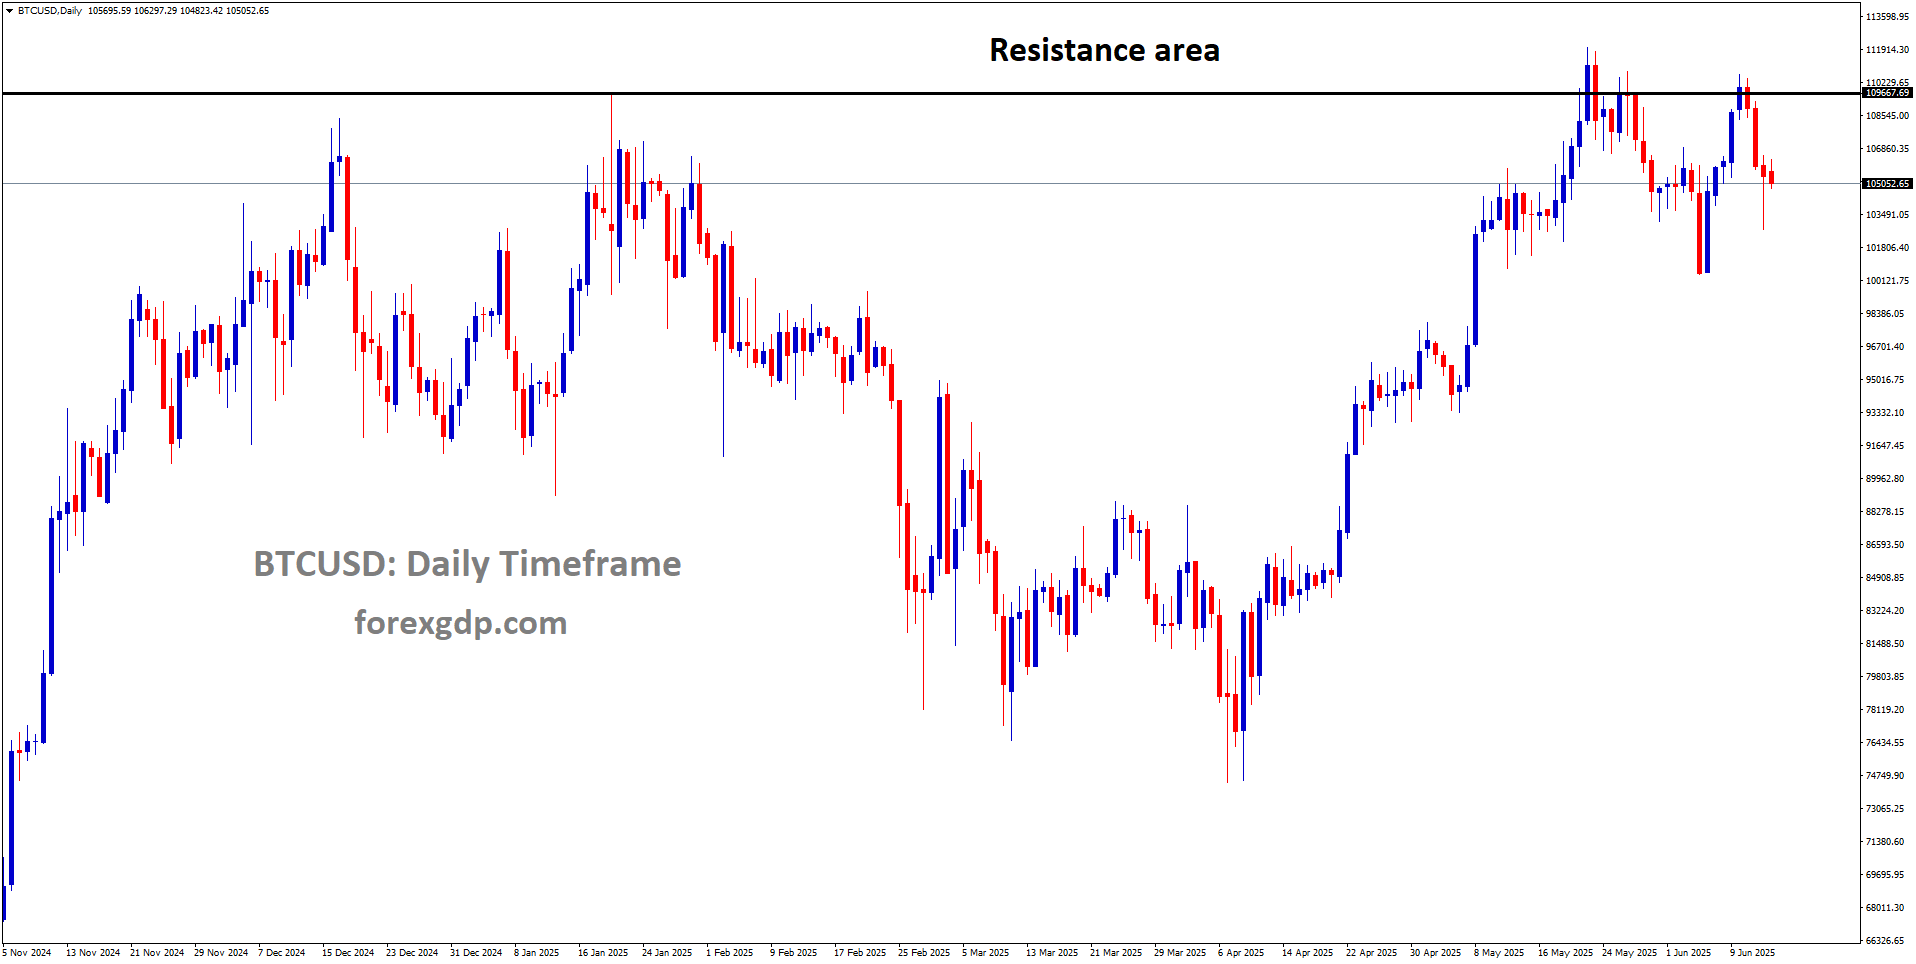Click the 16 May 2025 date label
The width and height of the screenshot is (1916, 964).
tap(1565, 953)
